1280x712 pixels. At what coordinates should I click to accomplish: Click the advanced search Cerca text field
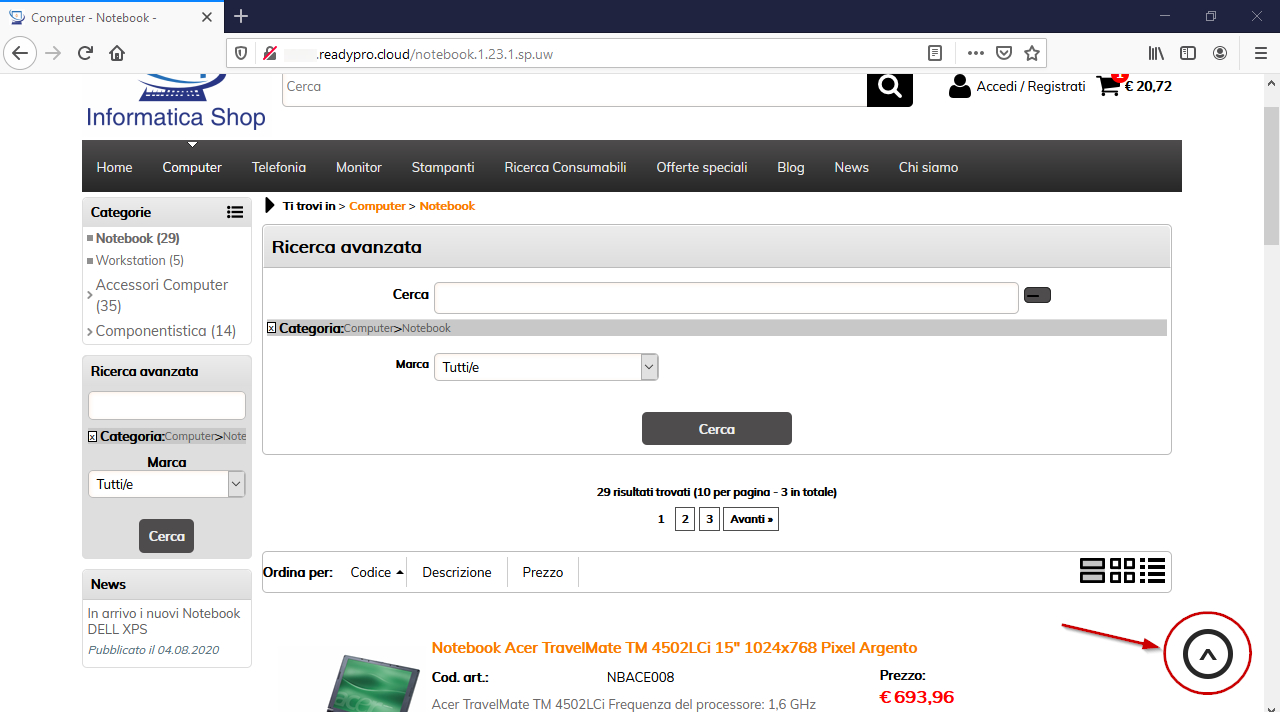point(726,297)
